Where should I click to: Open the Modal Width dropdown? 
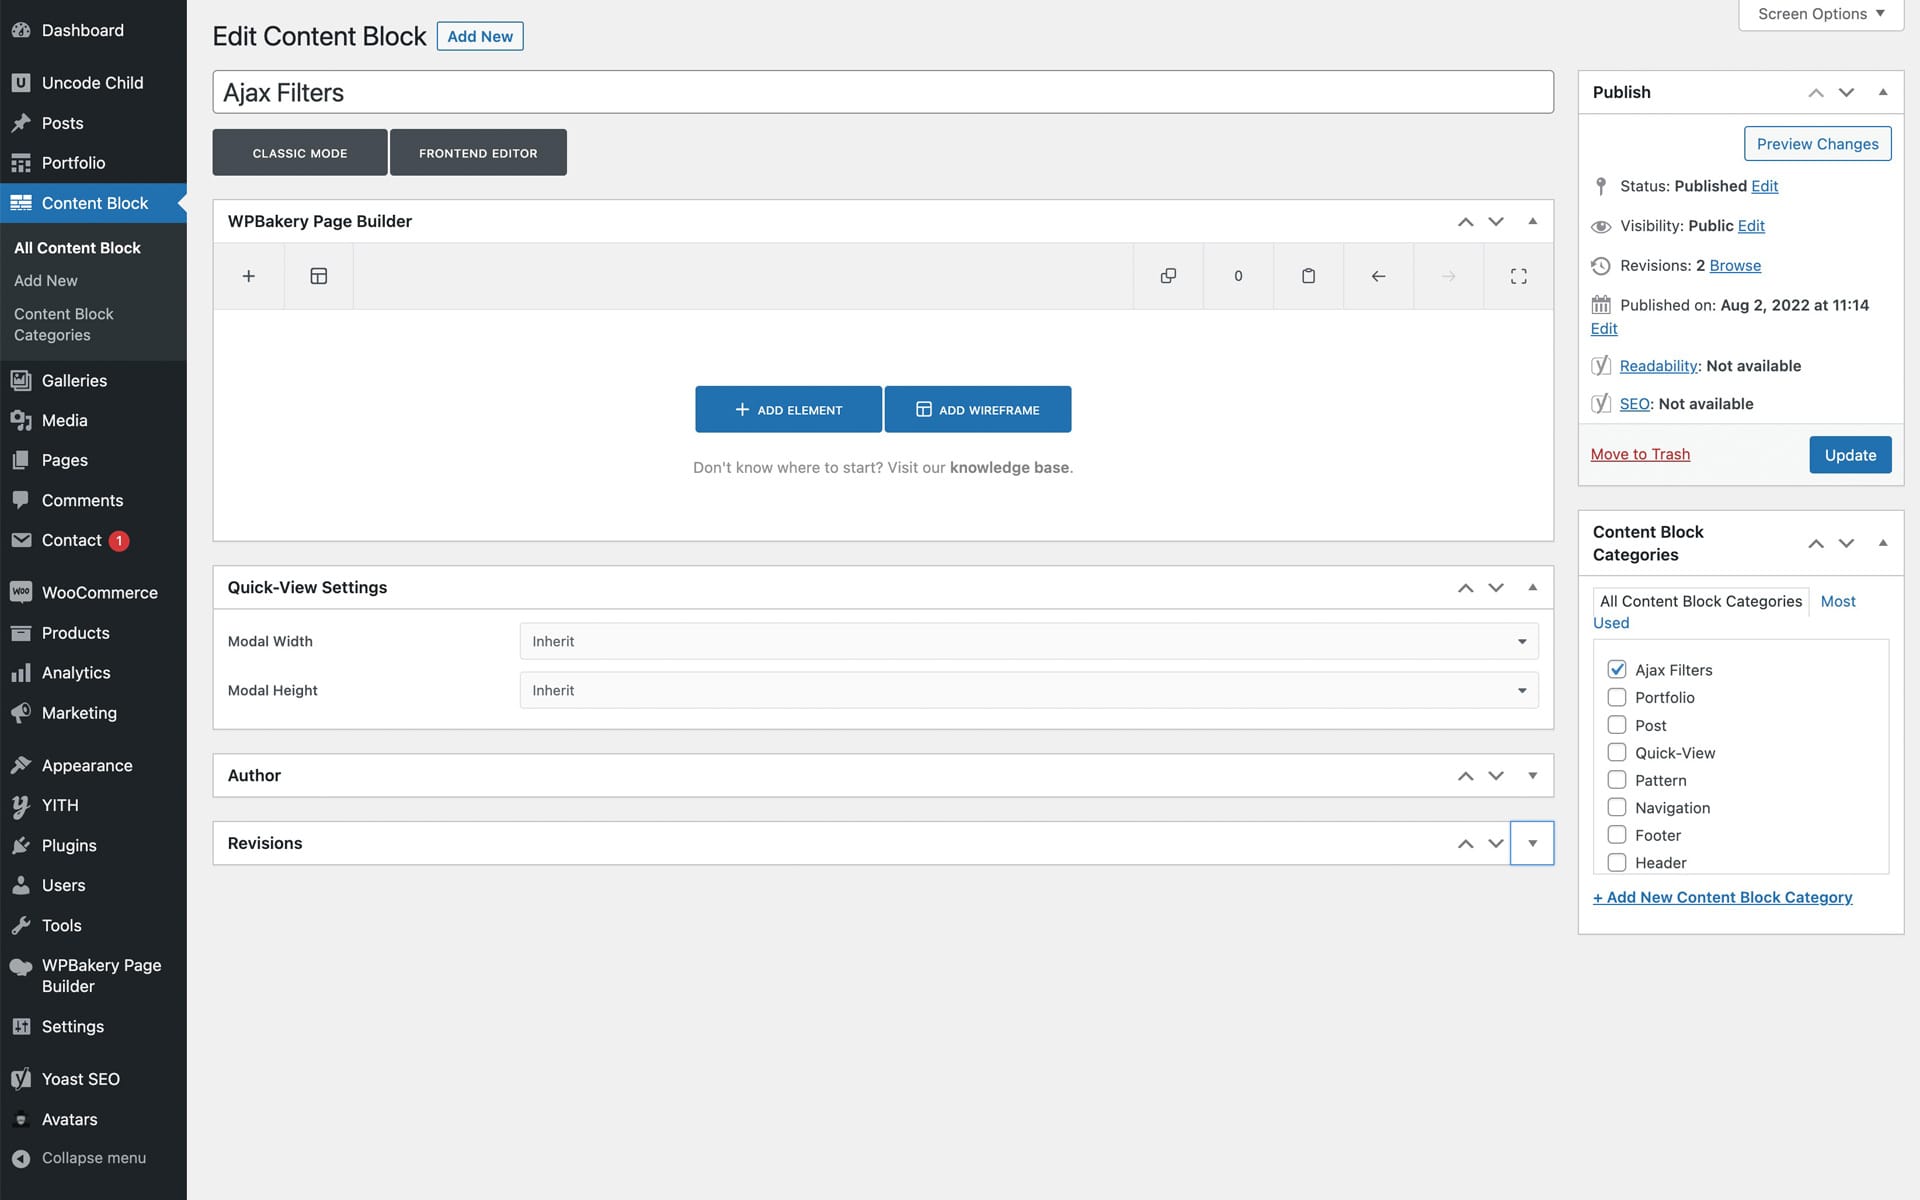click(x=1028, y=641)
